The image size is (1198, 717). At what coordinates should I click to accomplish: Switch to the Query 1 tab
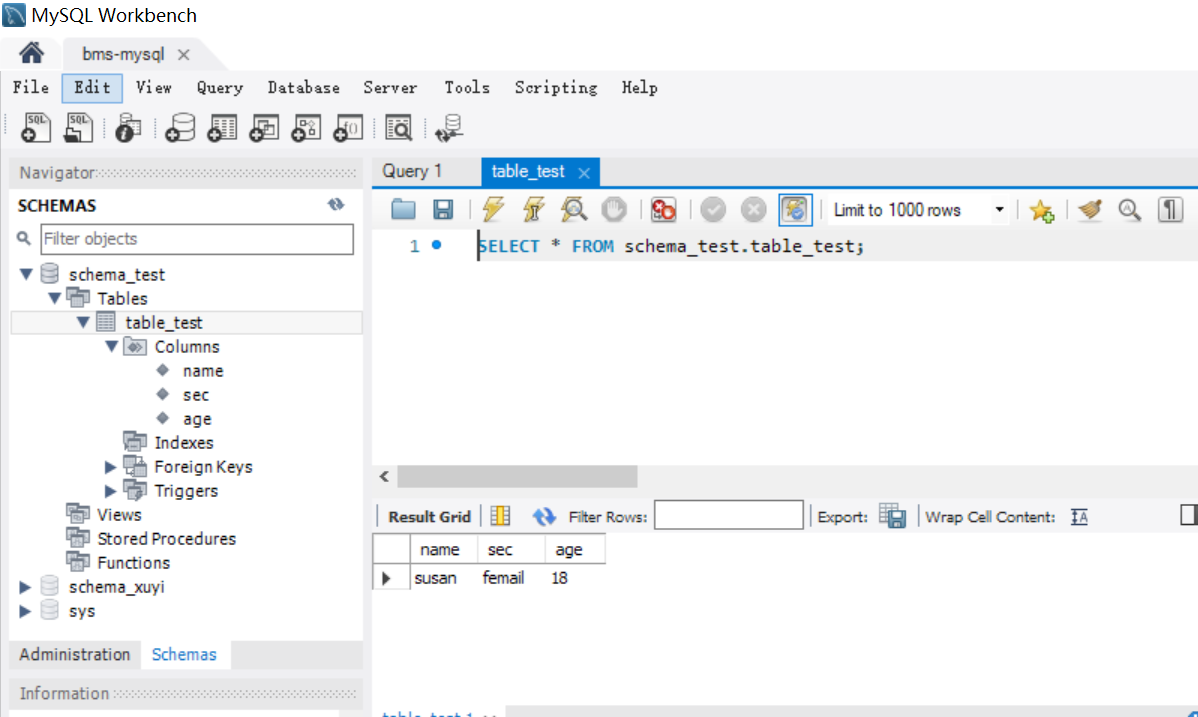click(x=412, y=171)
